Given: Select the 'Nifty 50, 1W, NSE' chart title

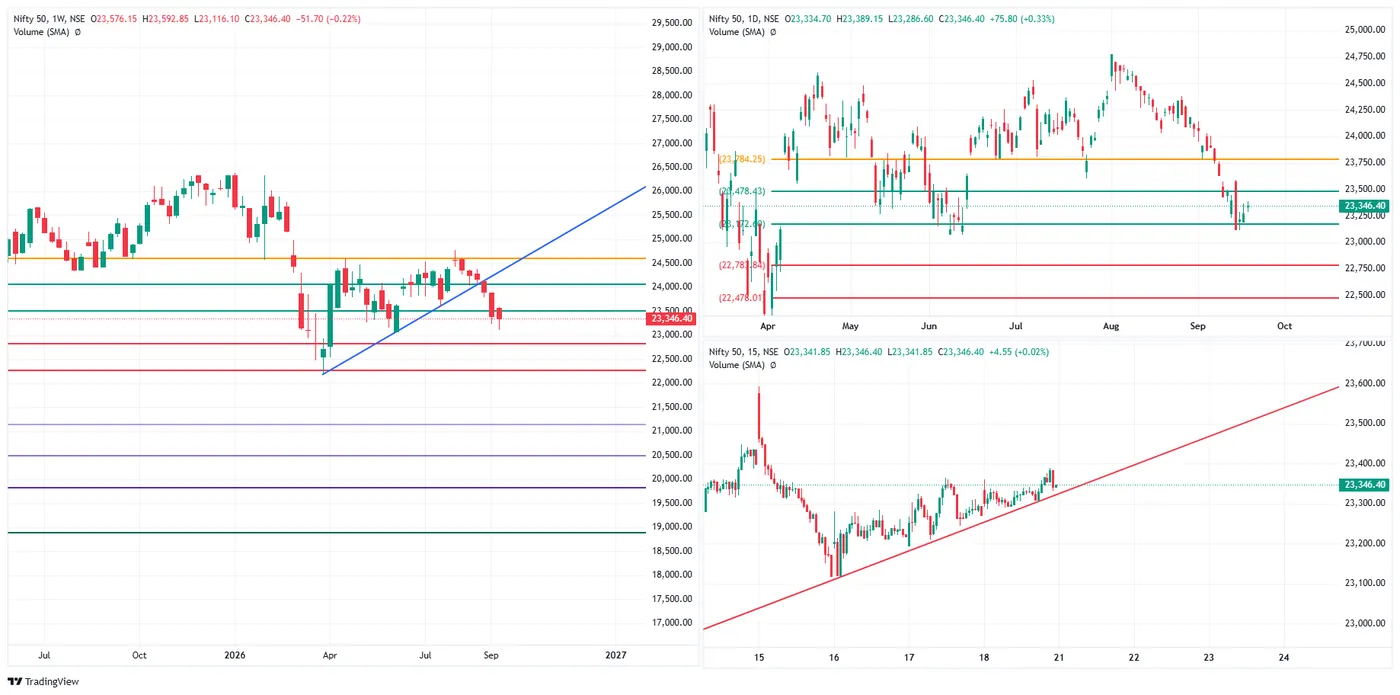Looking at the screenshot, I should [49, 19].
